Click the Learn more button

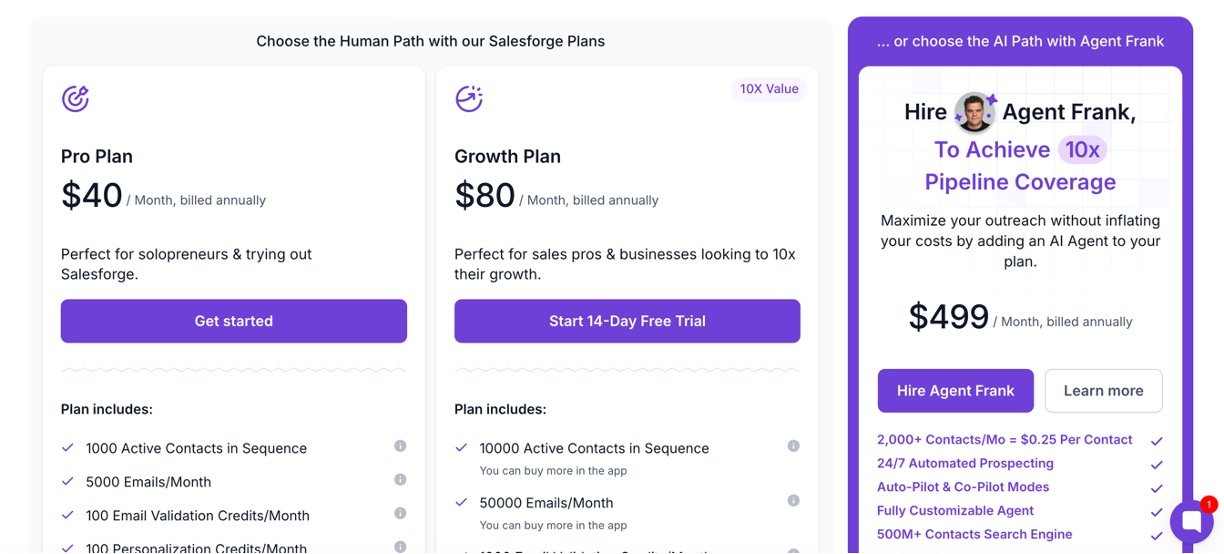click(1103, 391)
